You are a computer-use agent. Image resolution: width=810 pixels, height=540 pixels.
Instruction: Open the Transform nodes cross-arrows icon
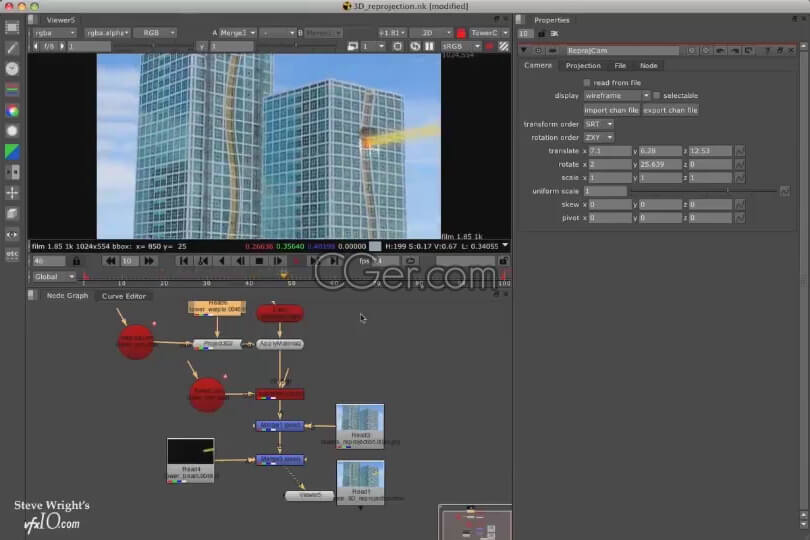pos(12,193)
